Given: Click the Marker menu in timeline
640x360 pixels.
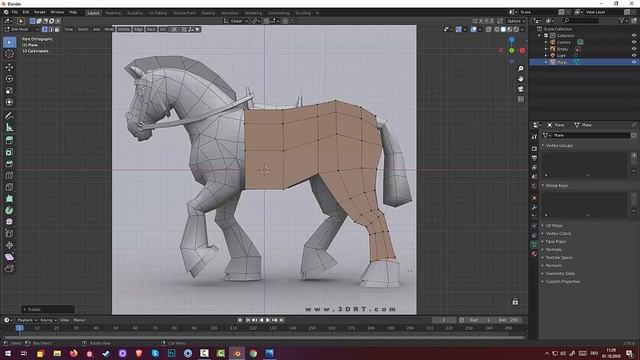Looking at the screenshot, I should pyautogui.click(x=79, y=320).
